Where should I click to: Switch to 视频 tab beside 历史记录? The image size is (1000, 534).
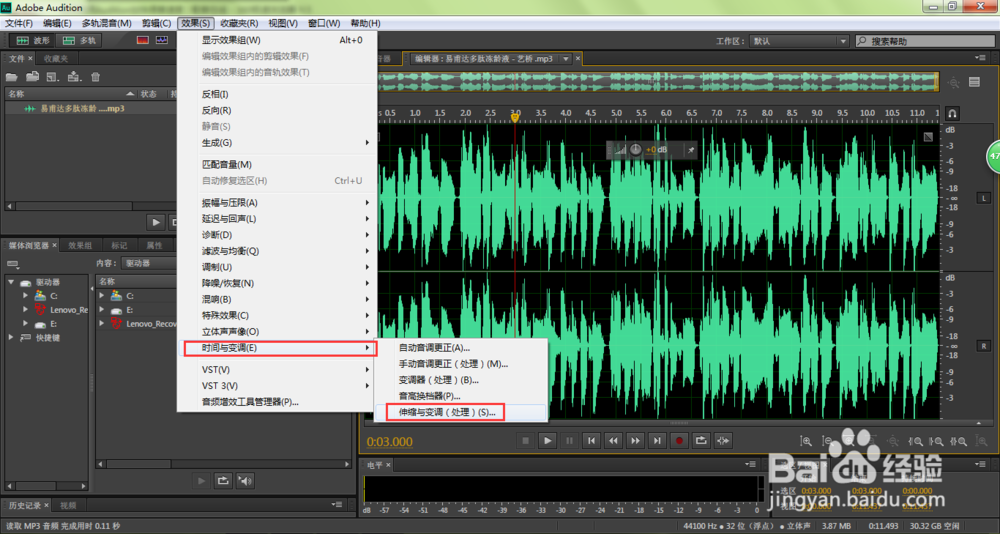68,505
